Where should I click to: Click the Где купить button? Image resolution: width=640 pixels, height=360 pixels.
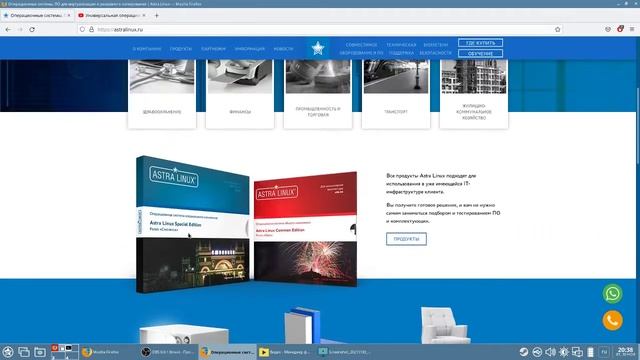coord(480,42)
